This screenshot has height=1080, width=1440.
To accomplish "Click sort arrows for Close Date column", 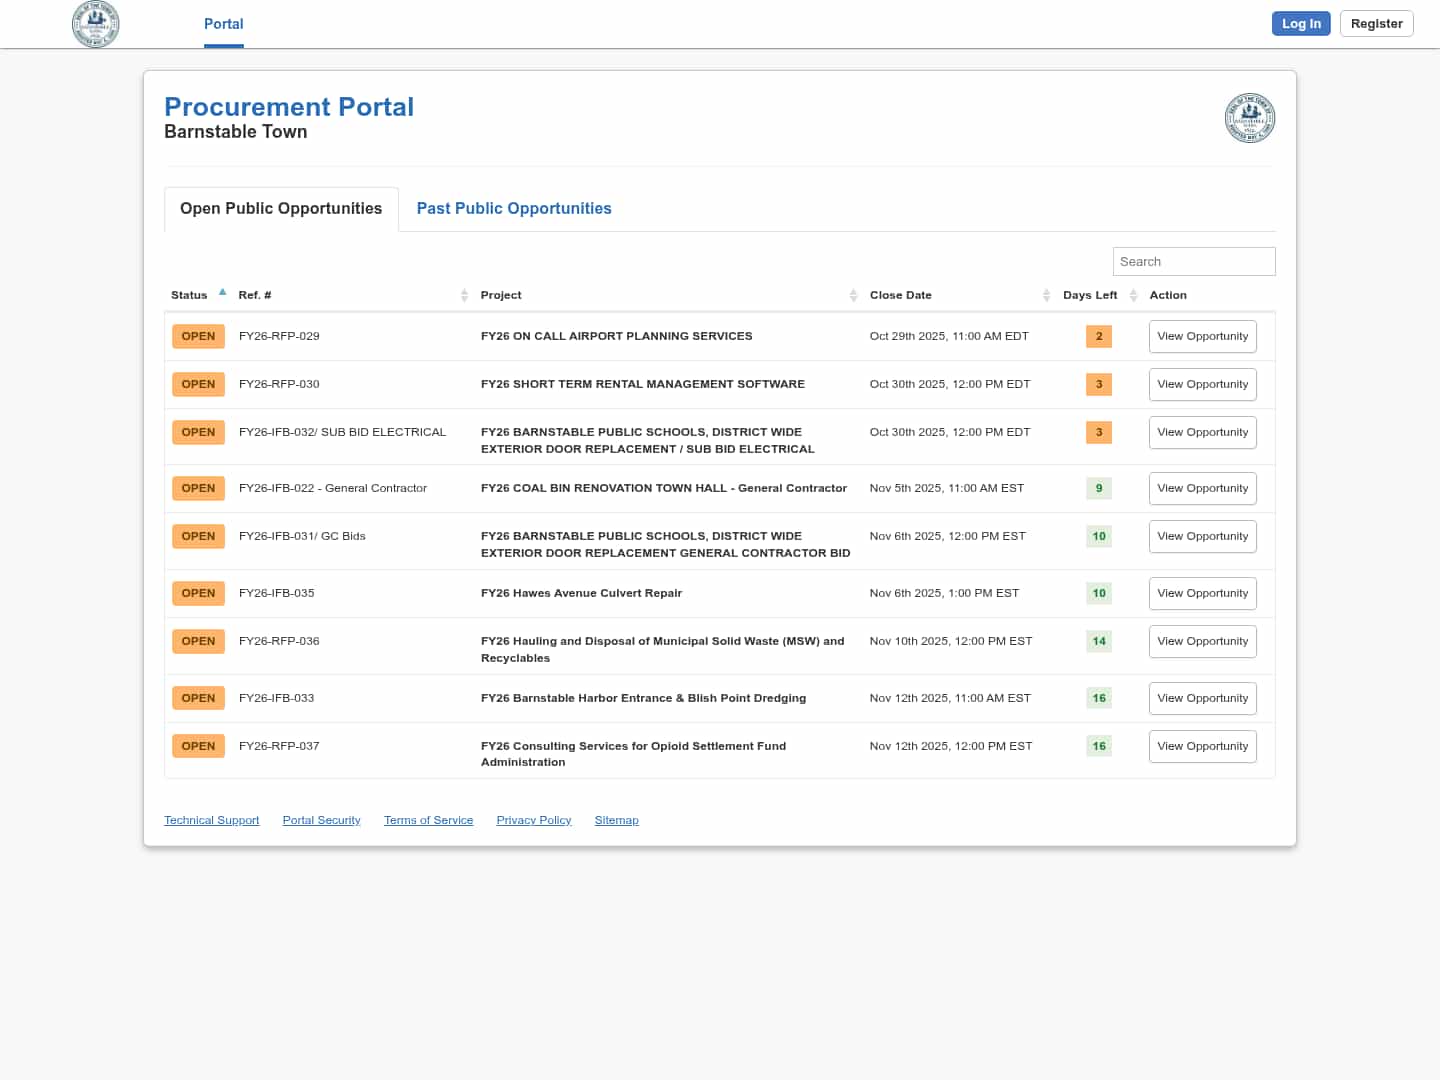I will point(1046,295).
